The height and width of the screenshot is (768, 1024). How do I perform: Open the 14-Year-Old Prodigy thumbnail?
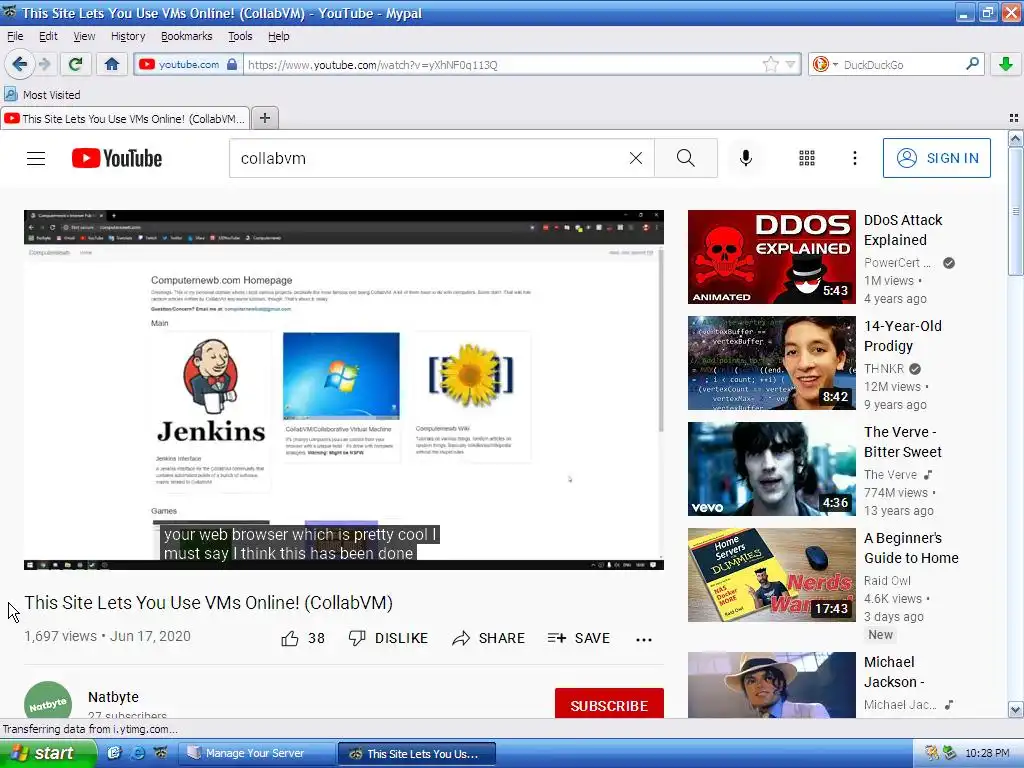pyautogui.click(x=771, y=362)
